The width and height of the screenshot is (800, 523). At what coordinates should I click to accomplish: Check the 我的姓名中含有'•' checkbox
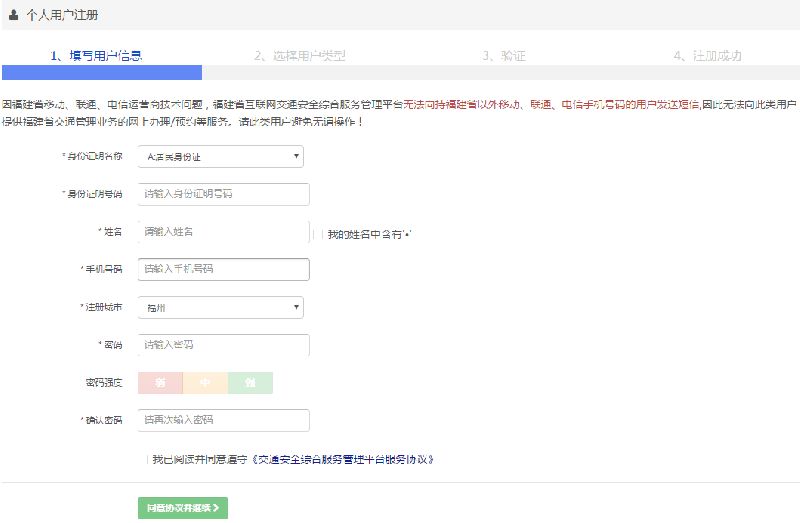321,233
